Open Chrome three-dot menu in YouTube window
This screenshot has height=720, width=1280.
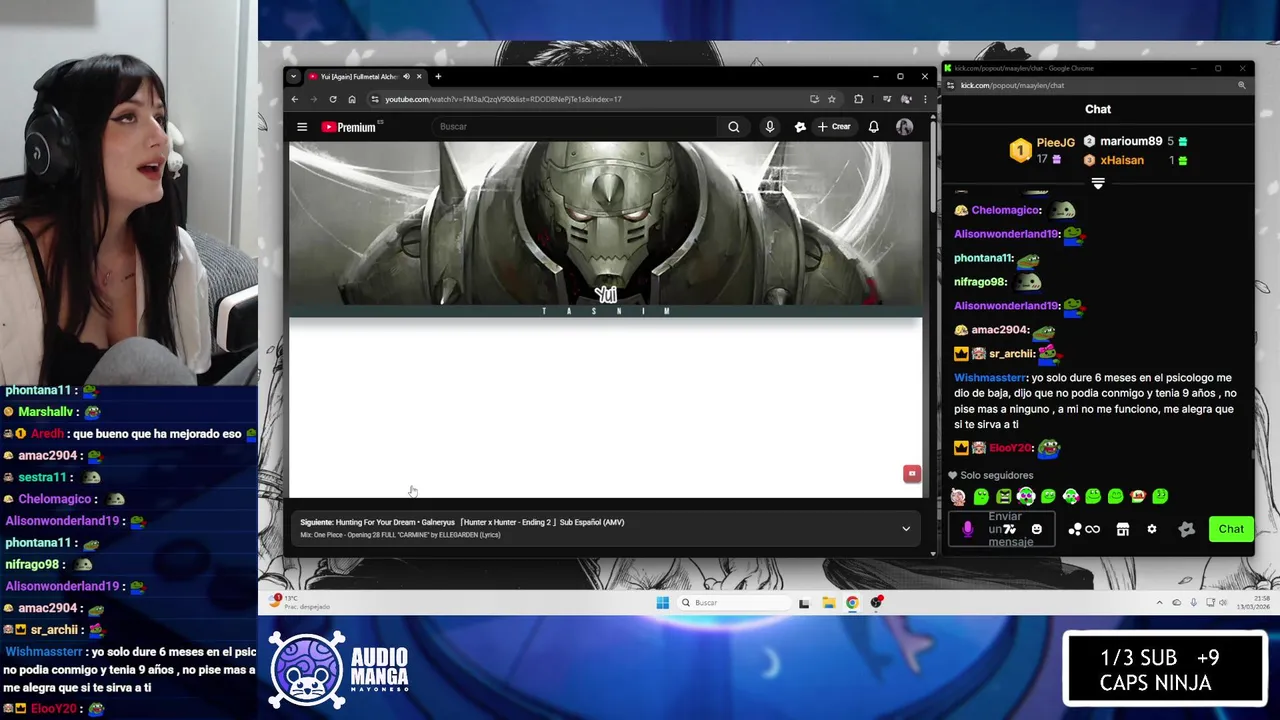pos(925,99)
